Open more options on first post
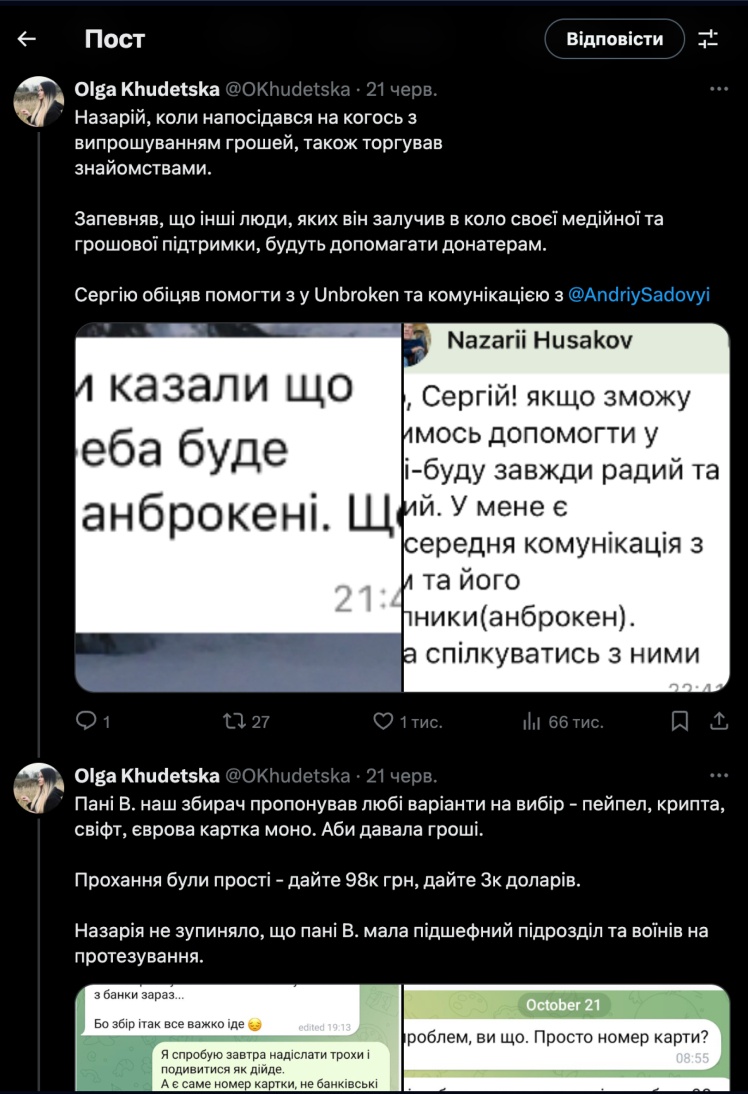748x1094 pixels. (x=718, y=89)
